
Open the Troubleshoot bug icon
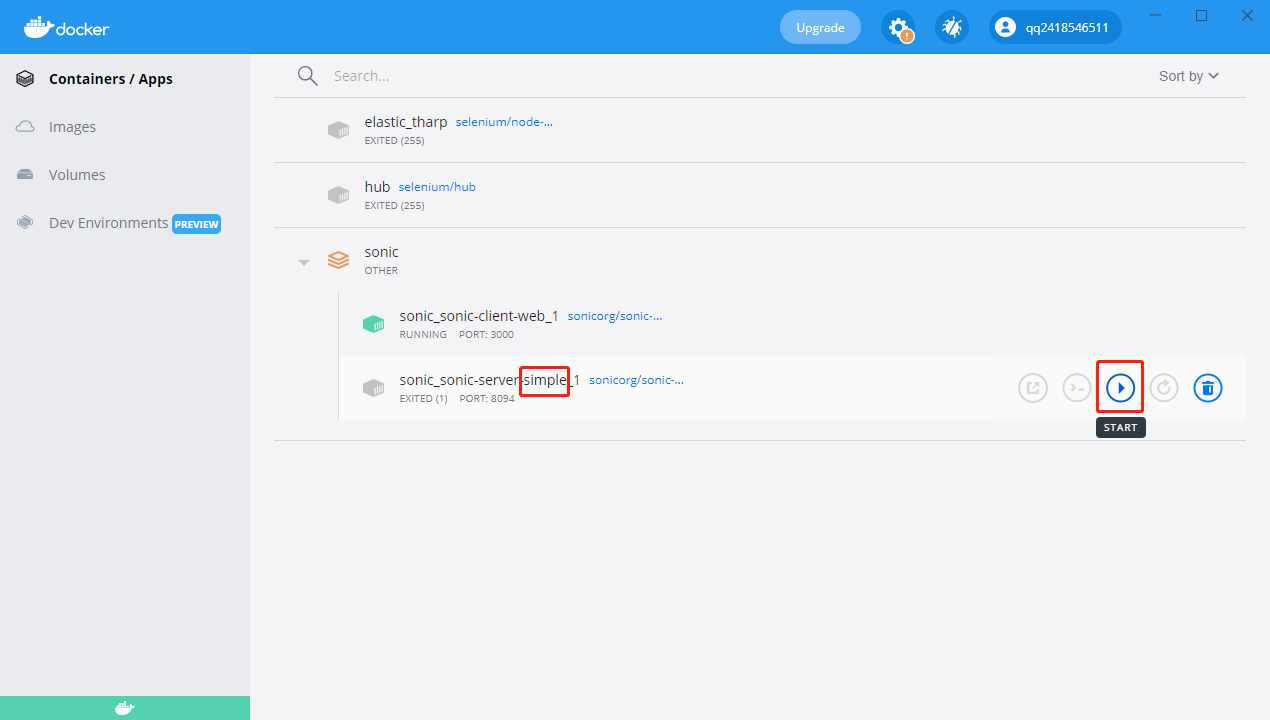[952, 27]
